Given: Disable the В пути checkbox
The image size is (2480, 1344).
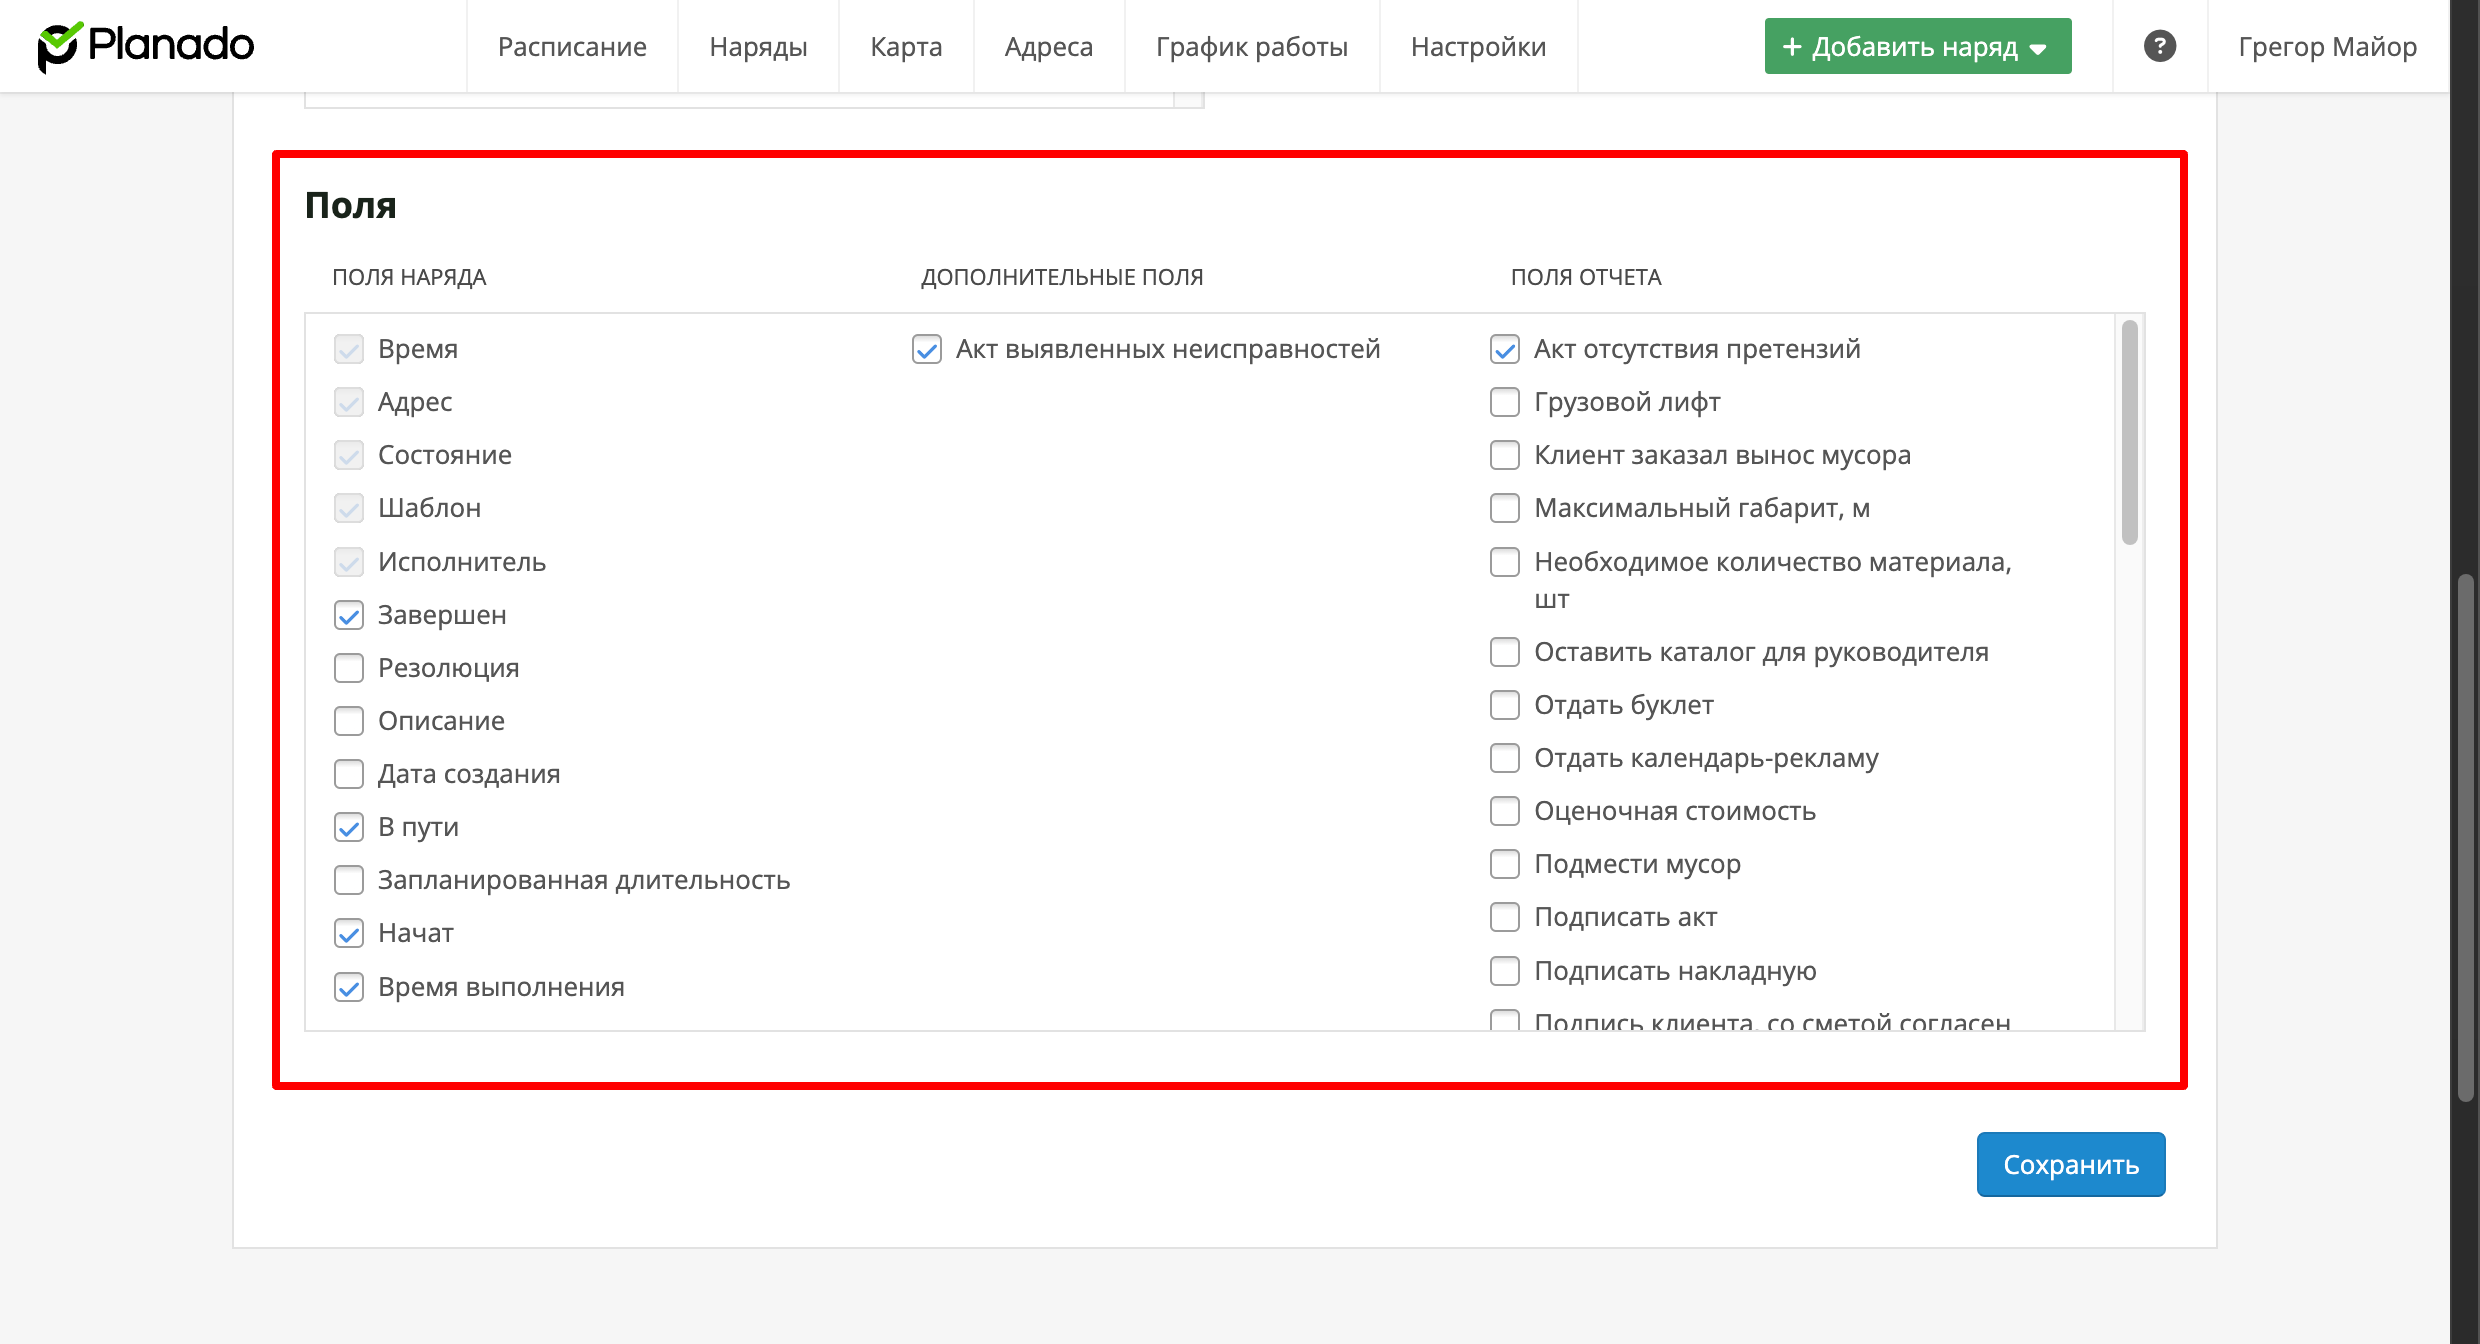Looking at the screenshot, I should click(x=349, y=827).
